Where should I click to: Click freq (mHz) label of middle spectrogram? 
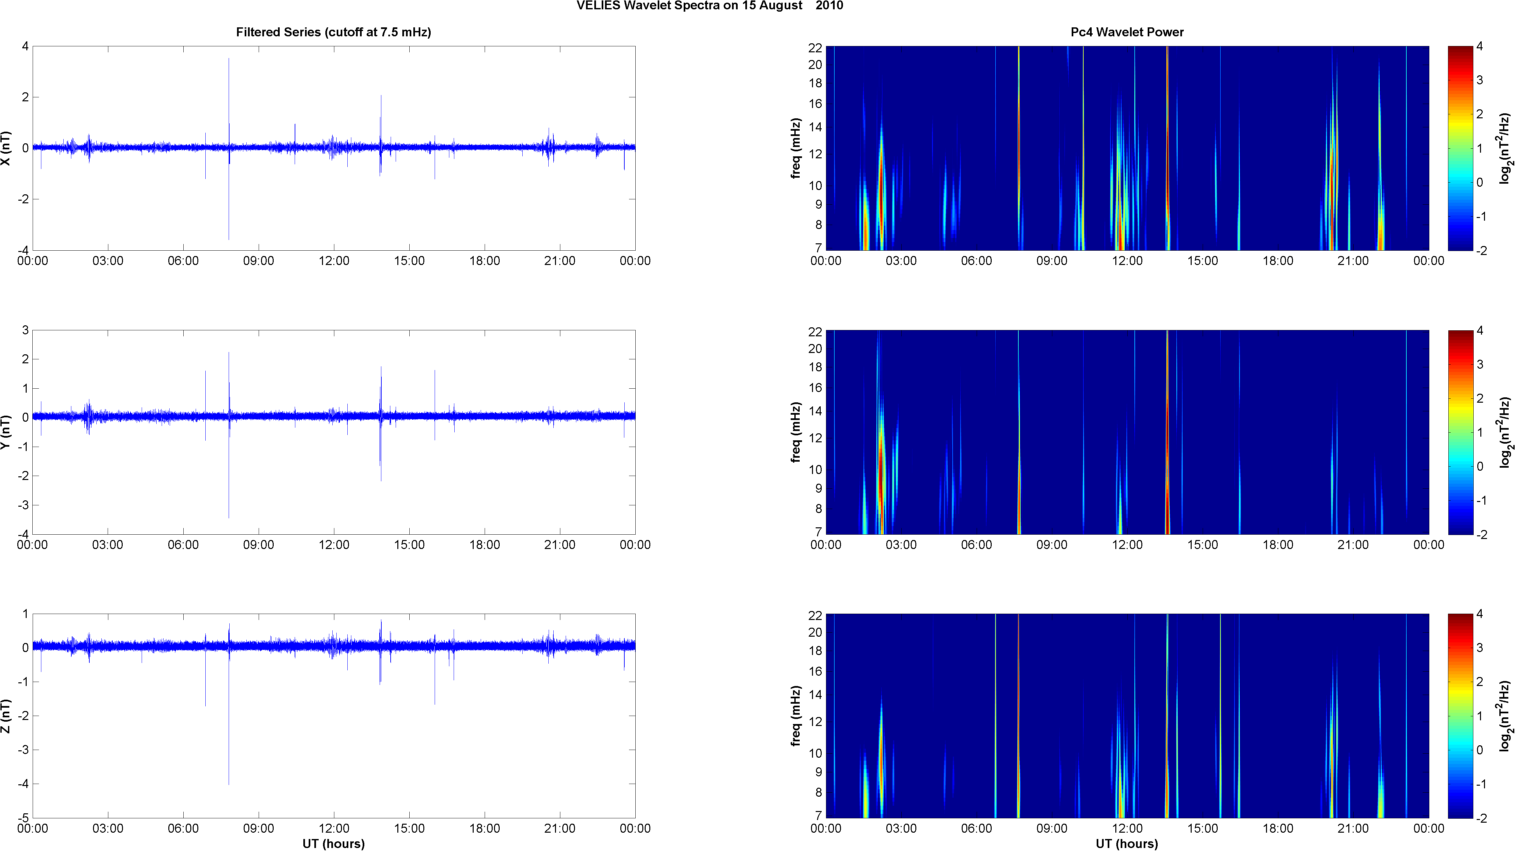coord(796,432)
